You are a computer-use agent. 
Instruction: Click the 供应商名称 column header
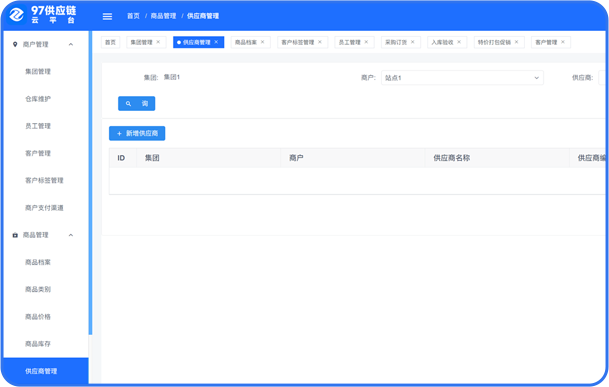[x=497, y=158]
